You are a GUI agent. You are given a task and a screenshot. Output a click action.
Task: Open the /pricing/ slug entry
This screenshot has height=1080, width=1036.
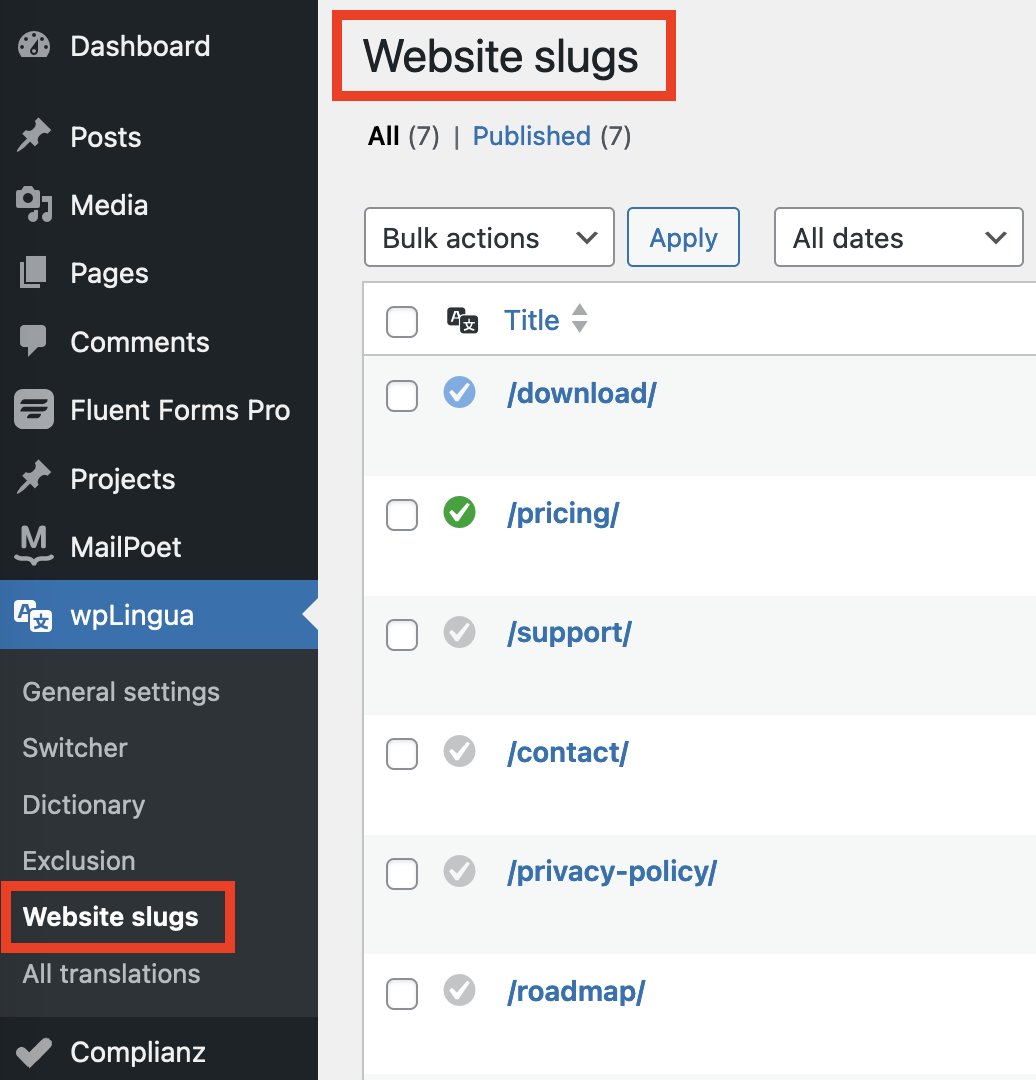(x=563, y=513)
